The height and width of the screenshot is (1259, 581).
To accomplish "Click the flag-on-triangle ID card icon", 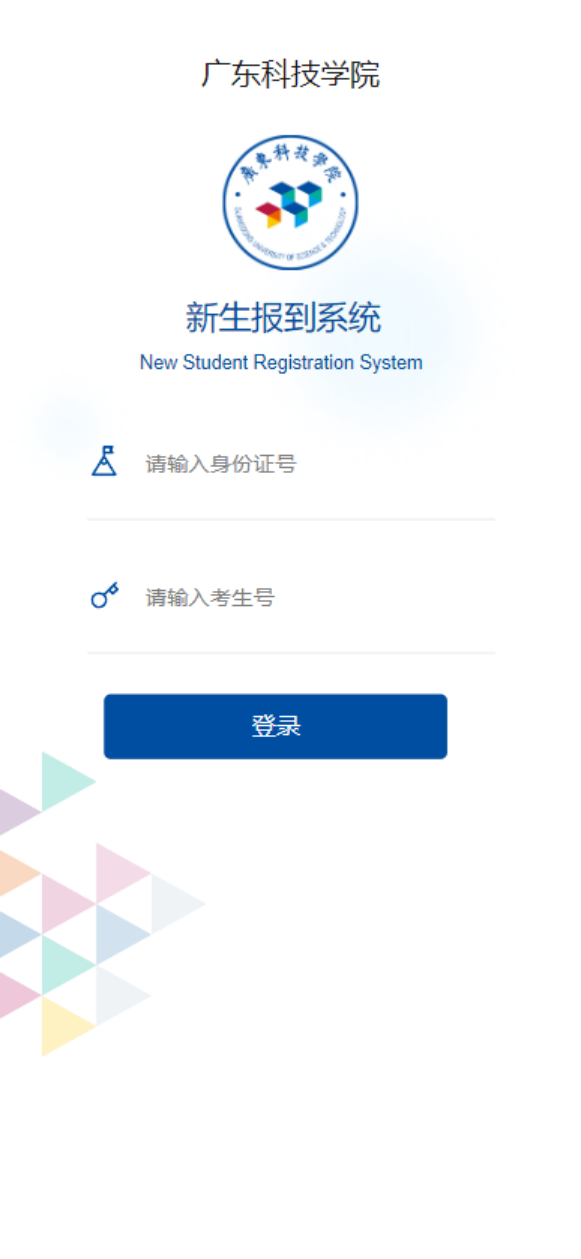I will click(x=104, y=461).
